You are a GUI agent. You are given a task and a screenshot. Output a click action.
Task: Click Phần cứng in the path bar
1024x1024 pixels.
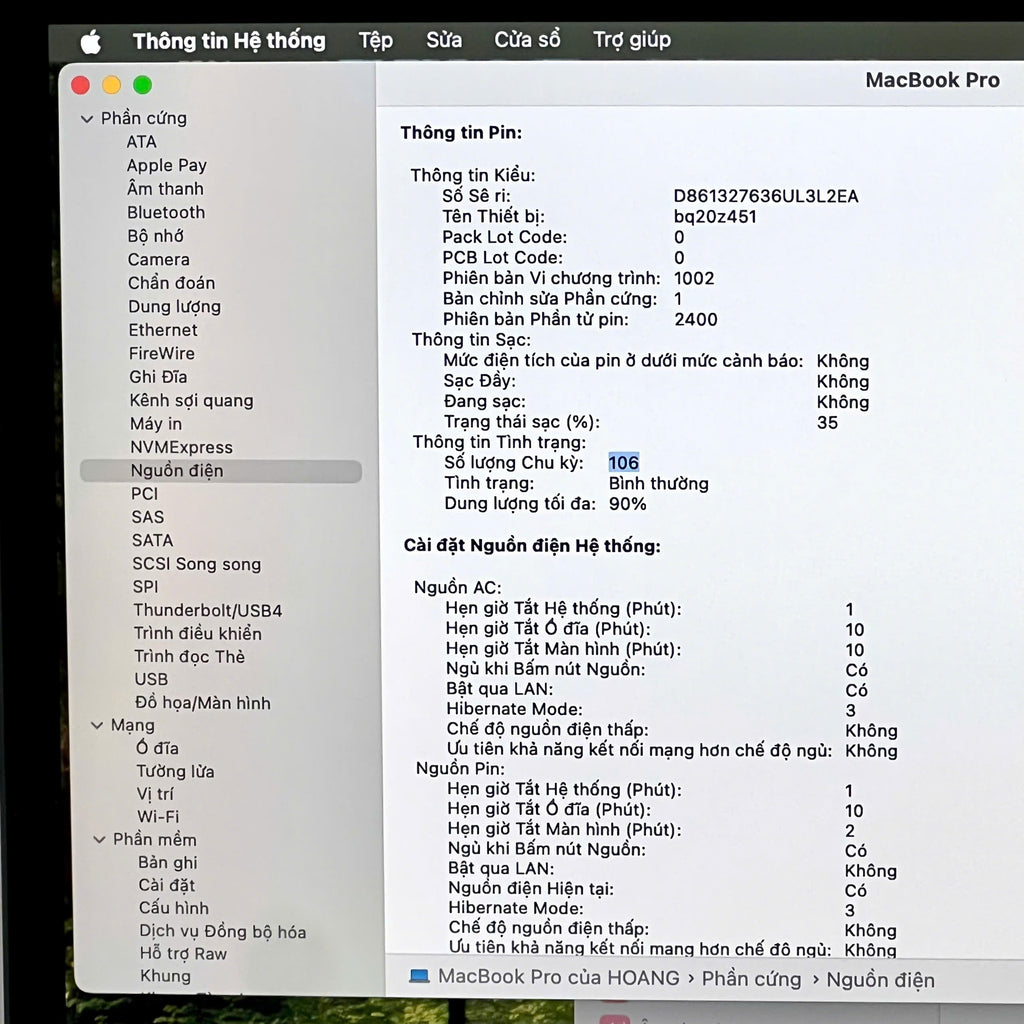coord(751,979)
